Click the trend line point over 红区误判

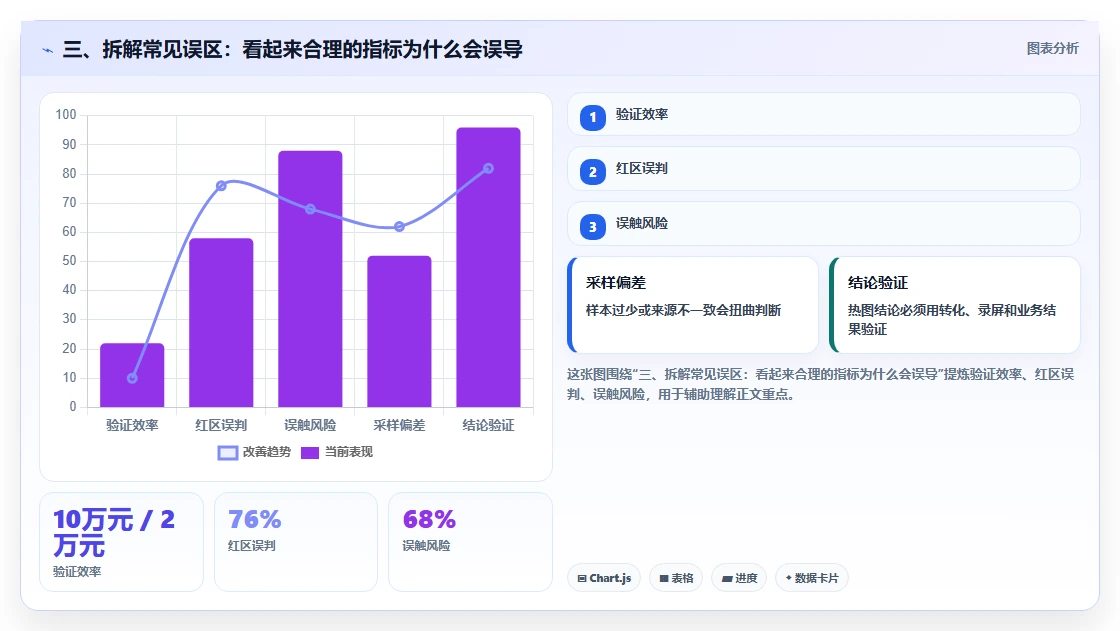point(221,186)
